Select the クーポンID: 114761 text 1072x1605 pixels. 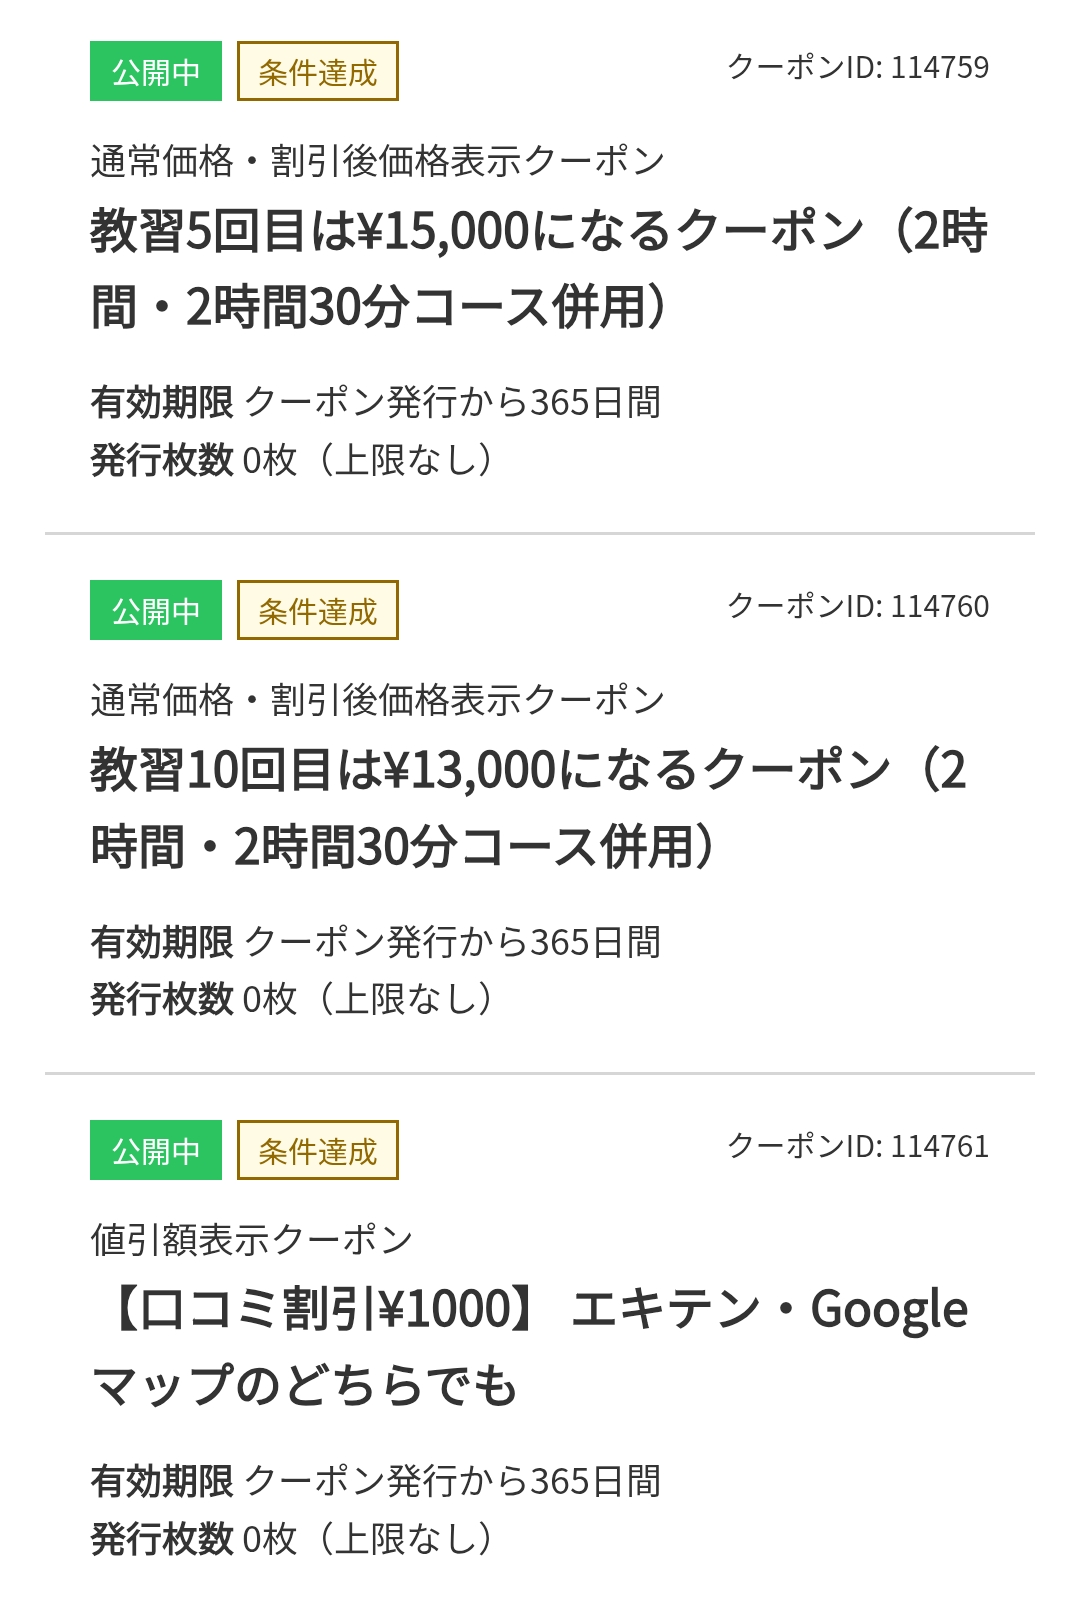coord(857,1146)
